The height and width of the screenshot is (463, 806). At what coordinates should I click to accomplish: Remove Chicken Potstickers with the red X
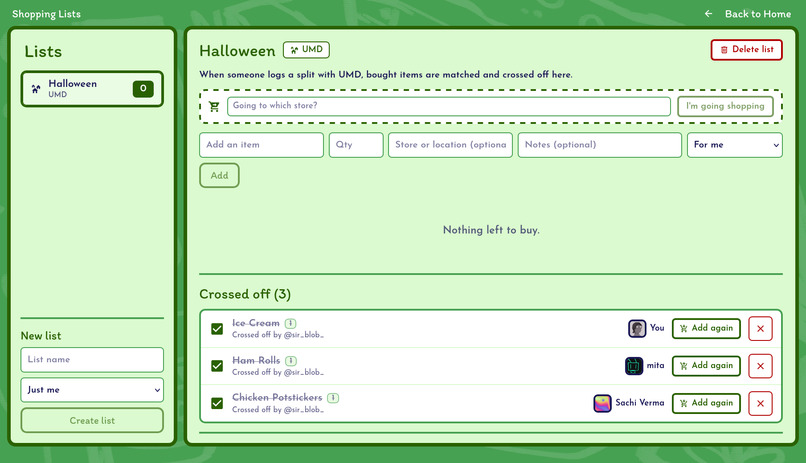pos(760,403)
